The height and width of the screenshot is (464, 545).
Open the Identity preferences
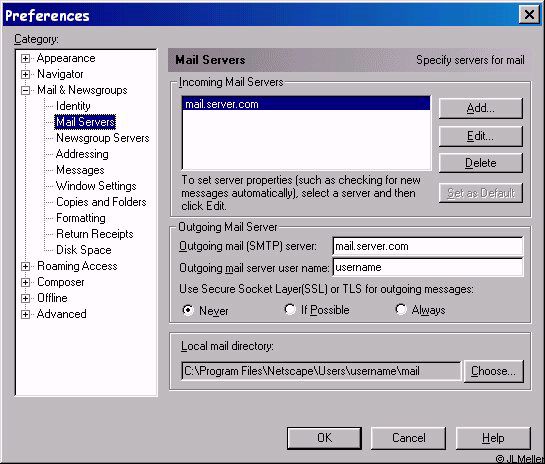pyautogui.click(x=73, y=106)
